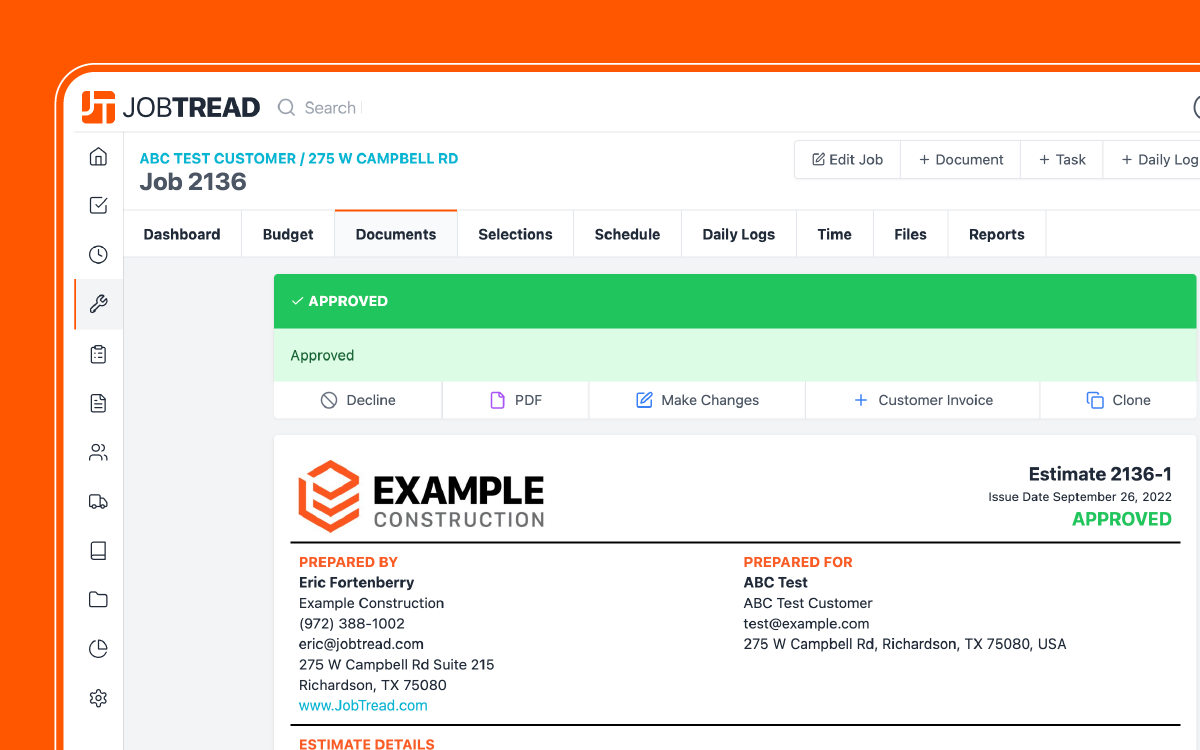Decline the approved estimate
Image resolution: width=1200 pixels, height=750 pixels.
pyautogui.click(x=357, y=399)
